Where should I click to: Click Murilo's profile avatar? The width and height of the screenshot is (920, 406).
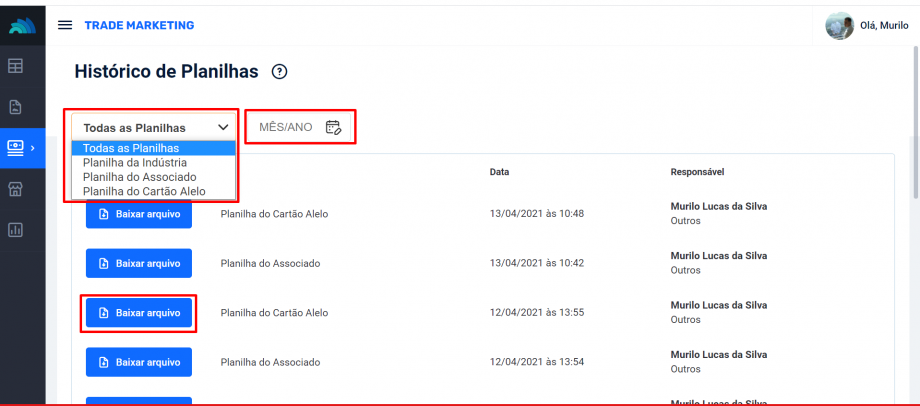pyautogui.click(x=839, y=26)
